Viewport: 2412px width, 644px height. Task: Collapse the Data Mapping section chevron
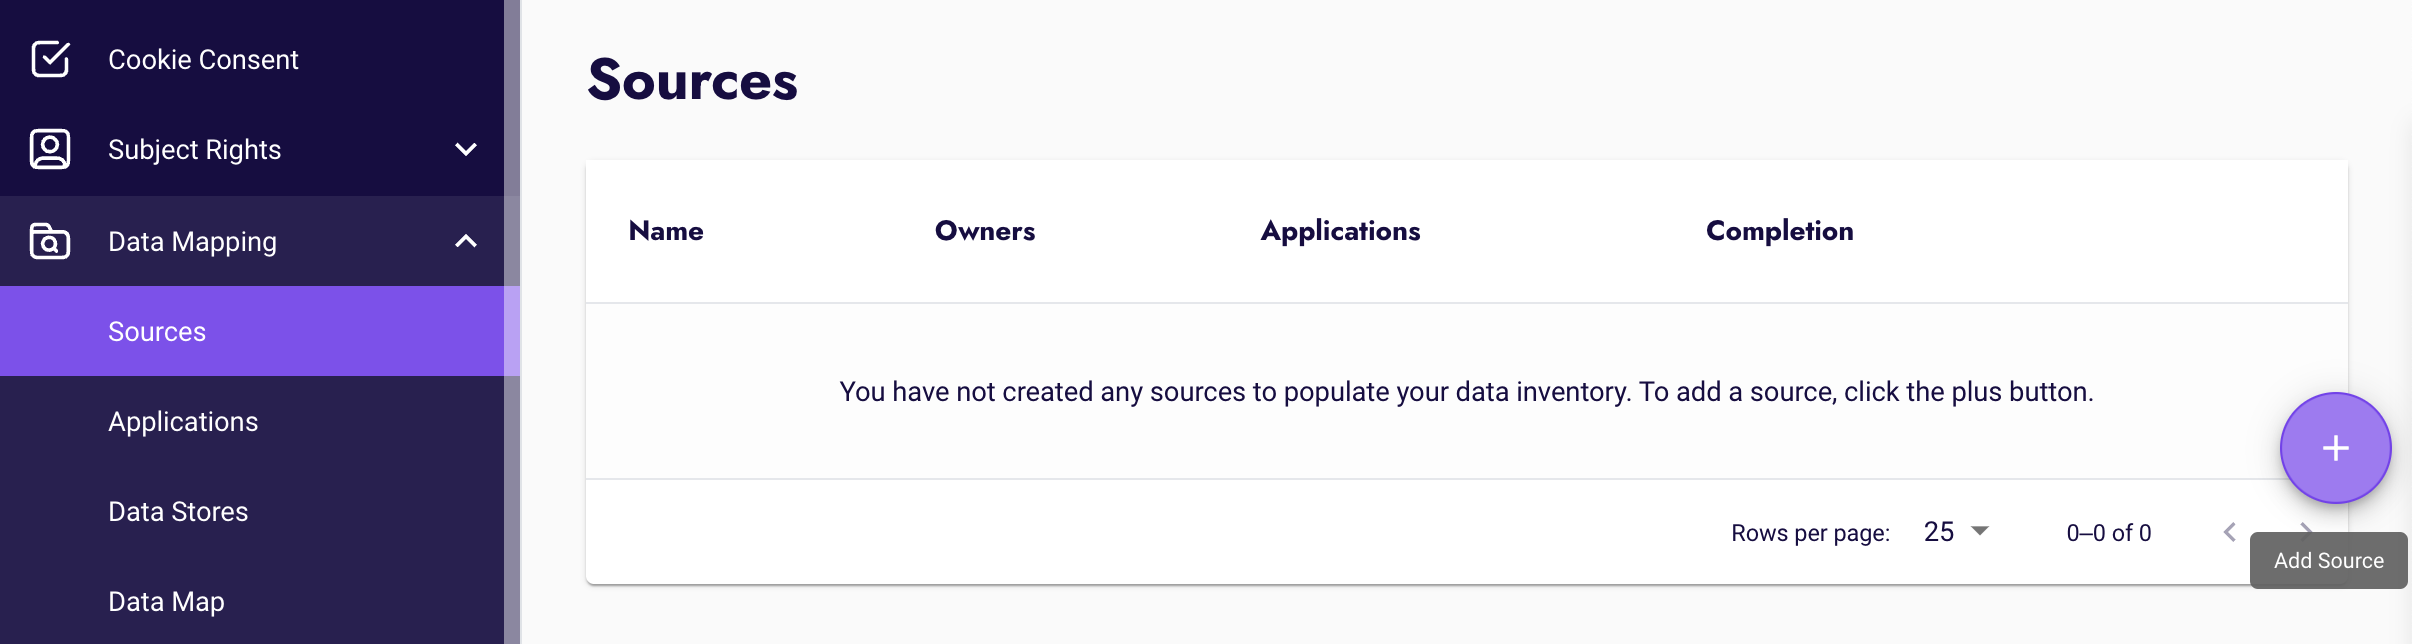[x=465, y=241]
